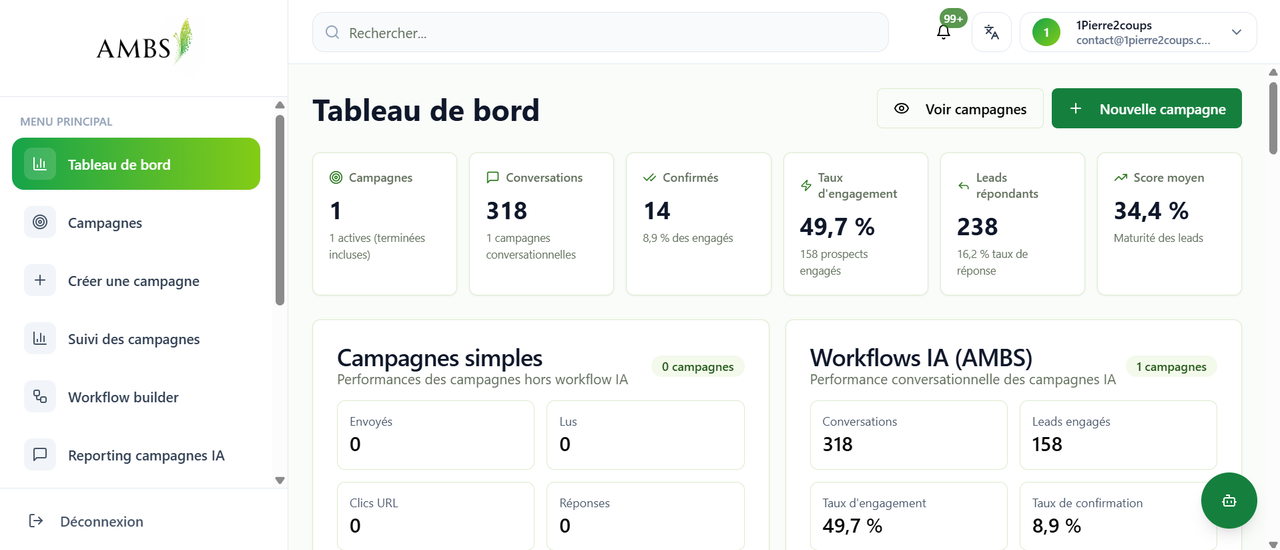
Task: Open Créer une campagne menu item
Action: 136,280
